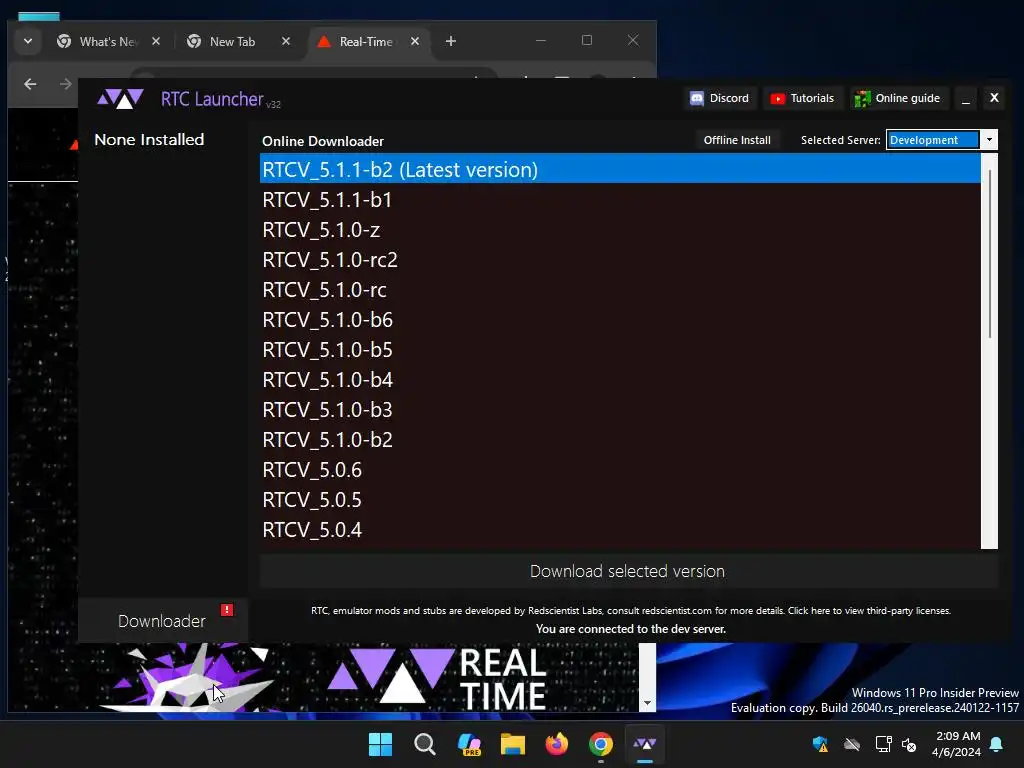Open Google Chrome from the taskbar
Viewport: 1024px width, 768px height.
(601, 744)
